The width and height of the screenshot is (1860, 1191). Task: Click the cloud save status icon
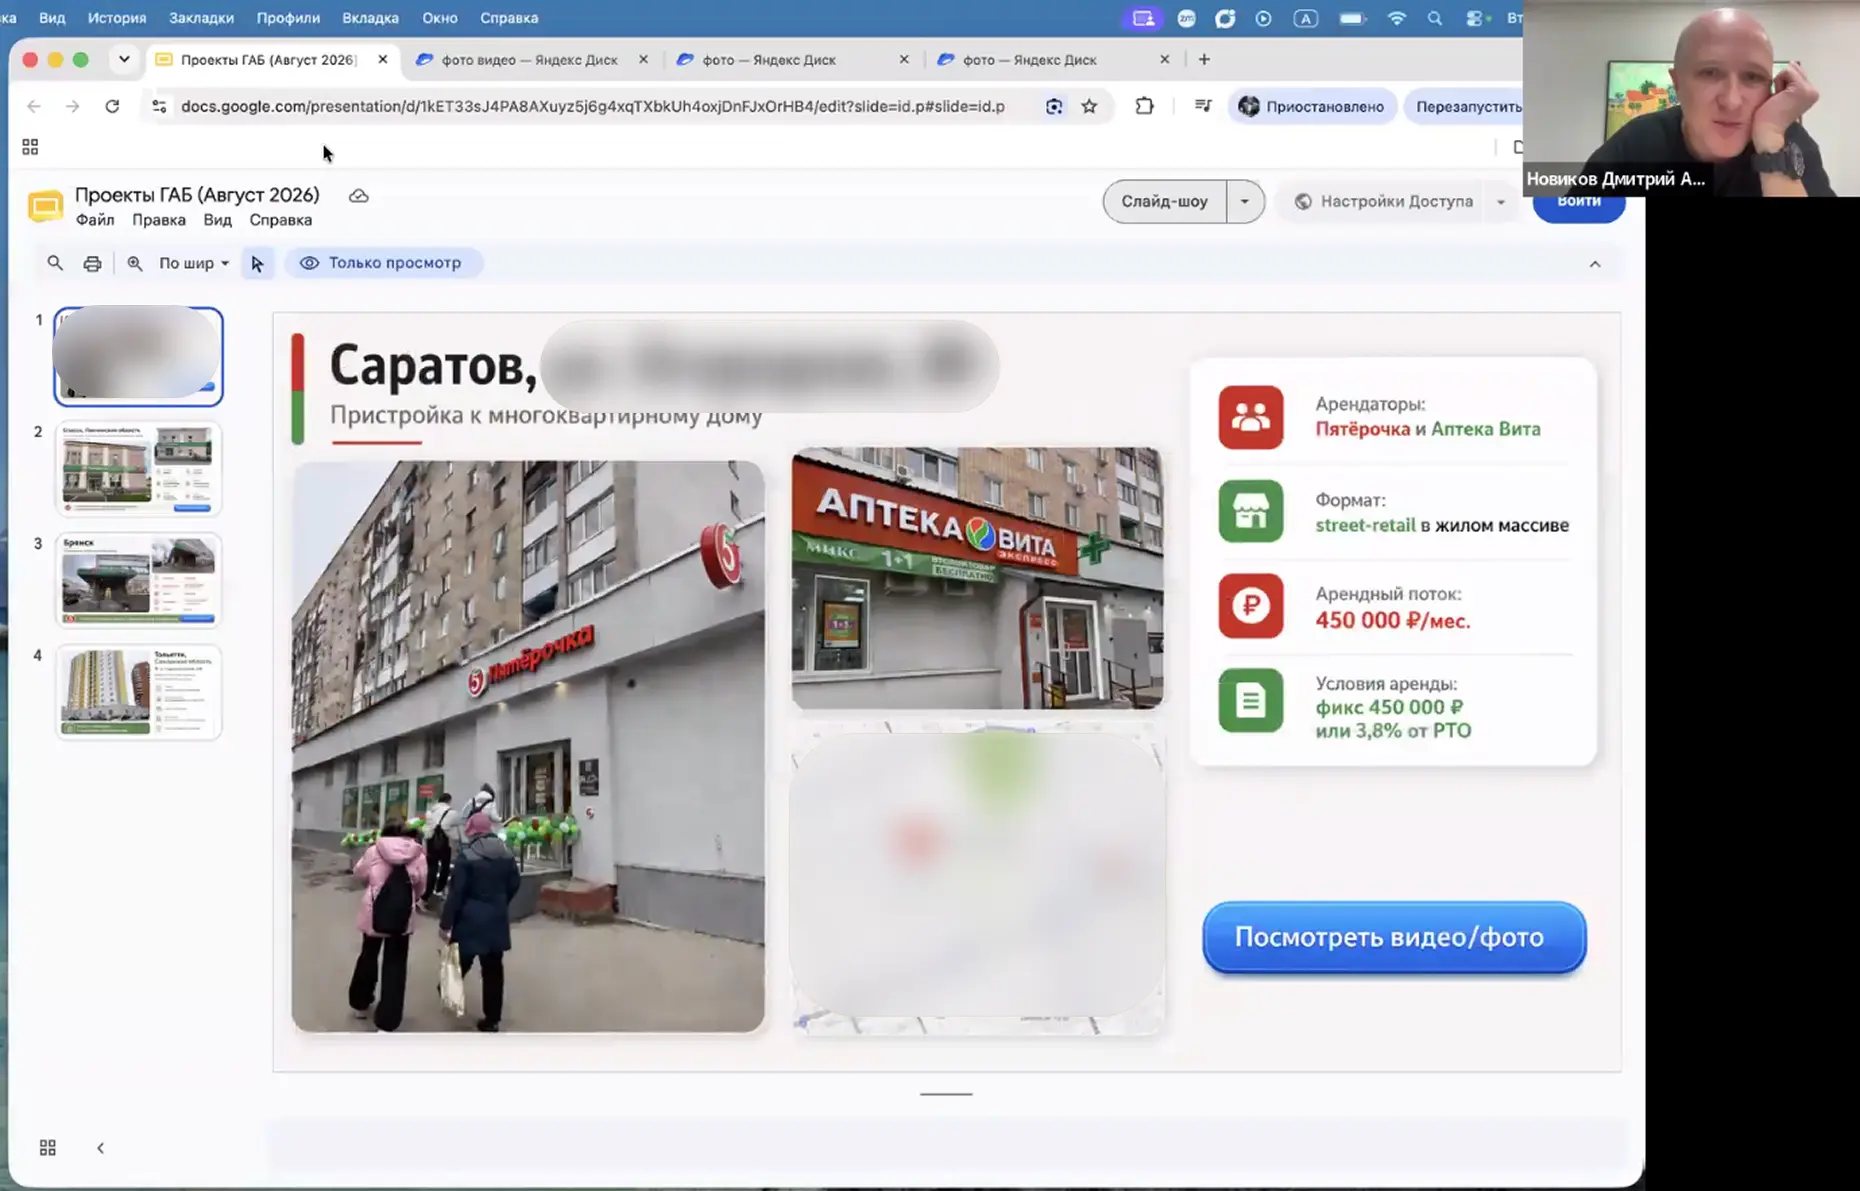point(359,196)
